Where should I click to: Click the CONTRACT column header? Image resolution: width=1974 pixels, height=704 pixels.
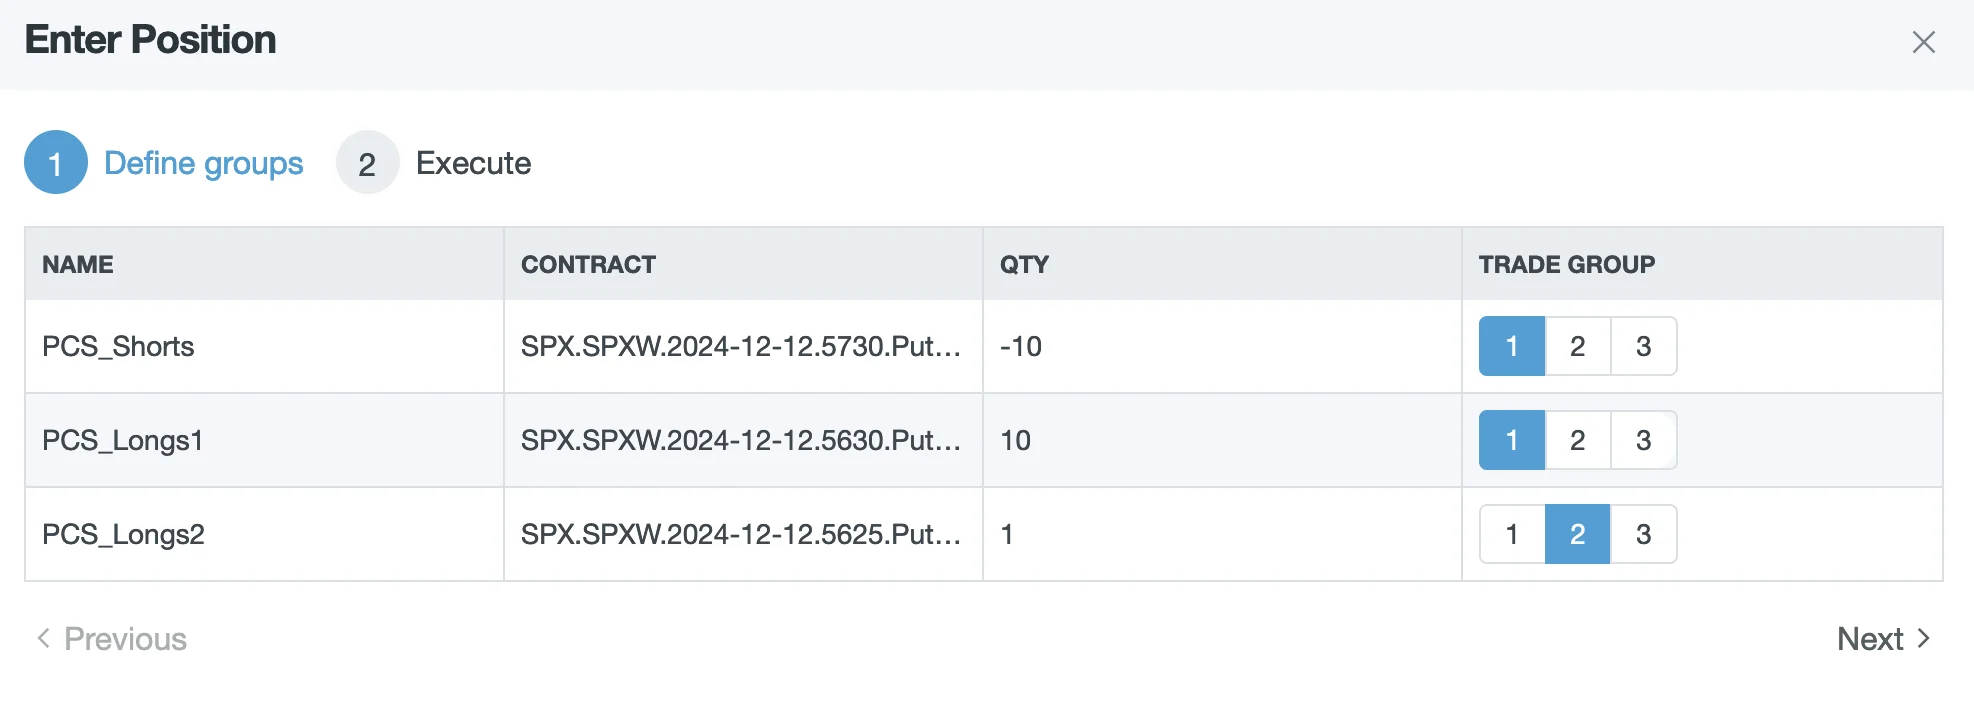click(x=588, y=264)
